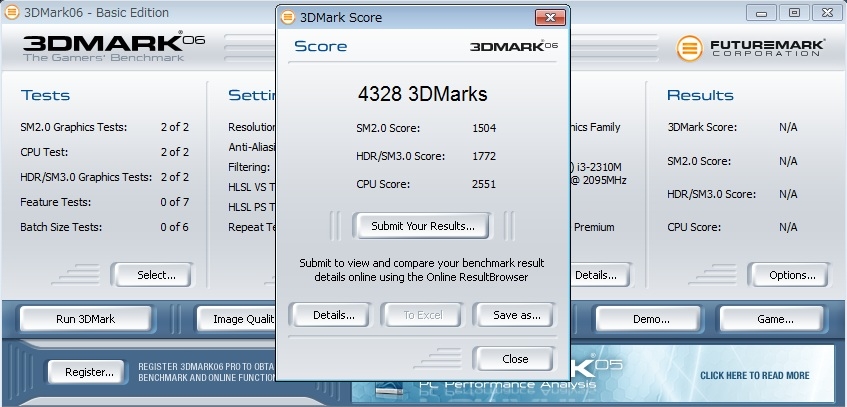This screenshot has width=847, height=407.
Task: Click Save as button
Action: 516,315
